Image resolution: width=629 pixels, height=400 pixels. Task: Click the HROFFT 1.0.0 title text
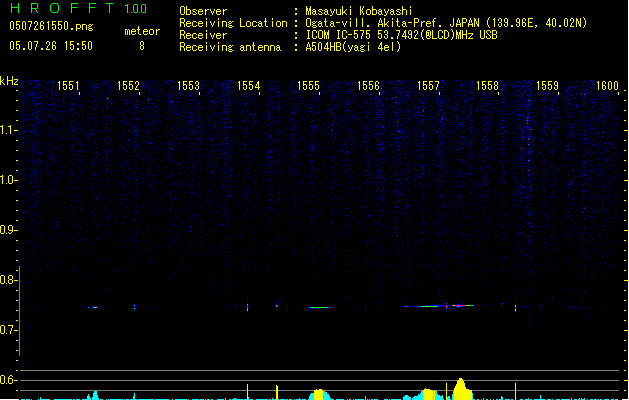pyautogui.click(x=78, y=8)
